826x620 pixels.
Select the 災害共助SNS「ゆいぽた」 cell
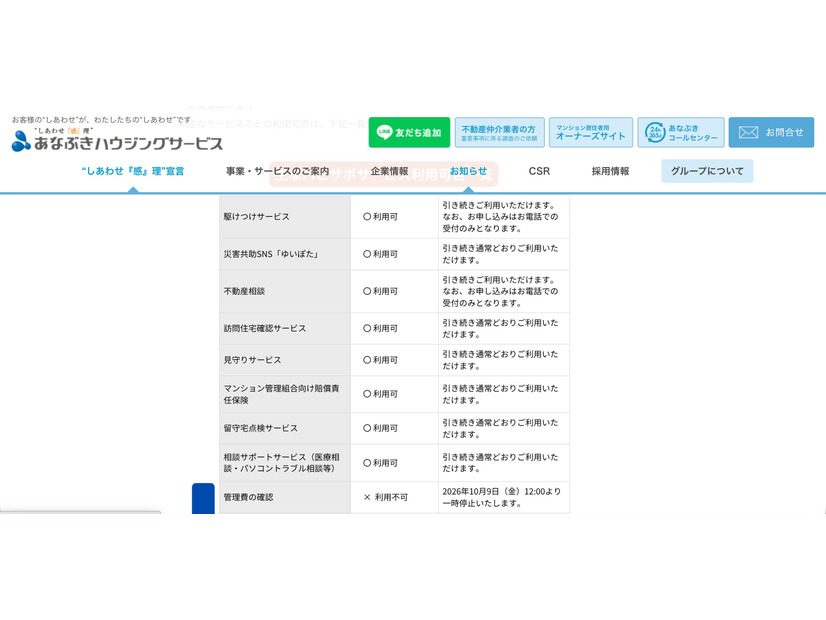point(285,254)
